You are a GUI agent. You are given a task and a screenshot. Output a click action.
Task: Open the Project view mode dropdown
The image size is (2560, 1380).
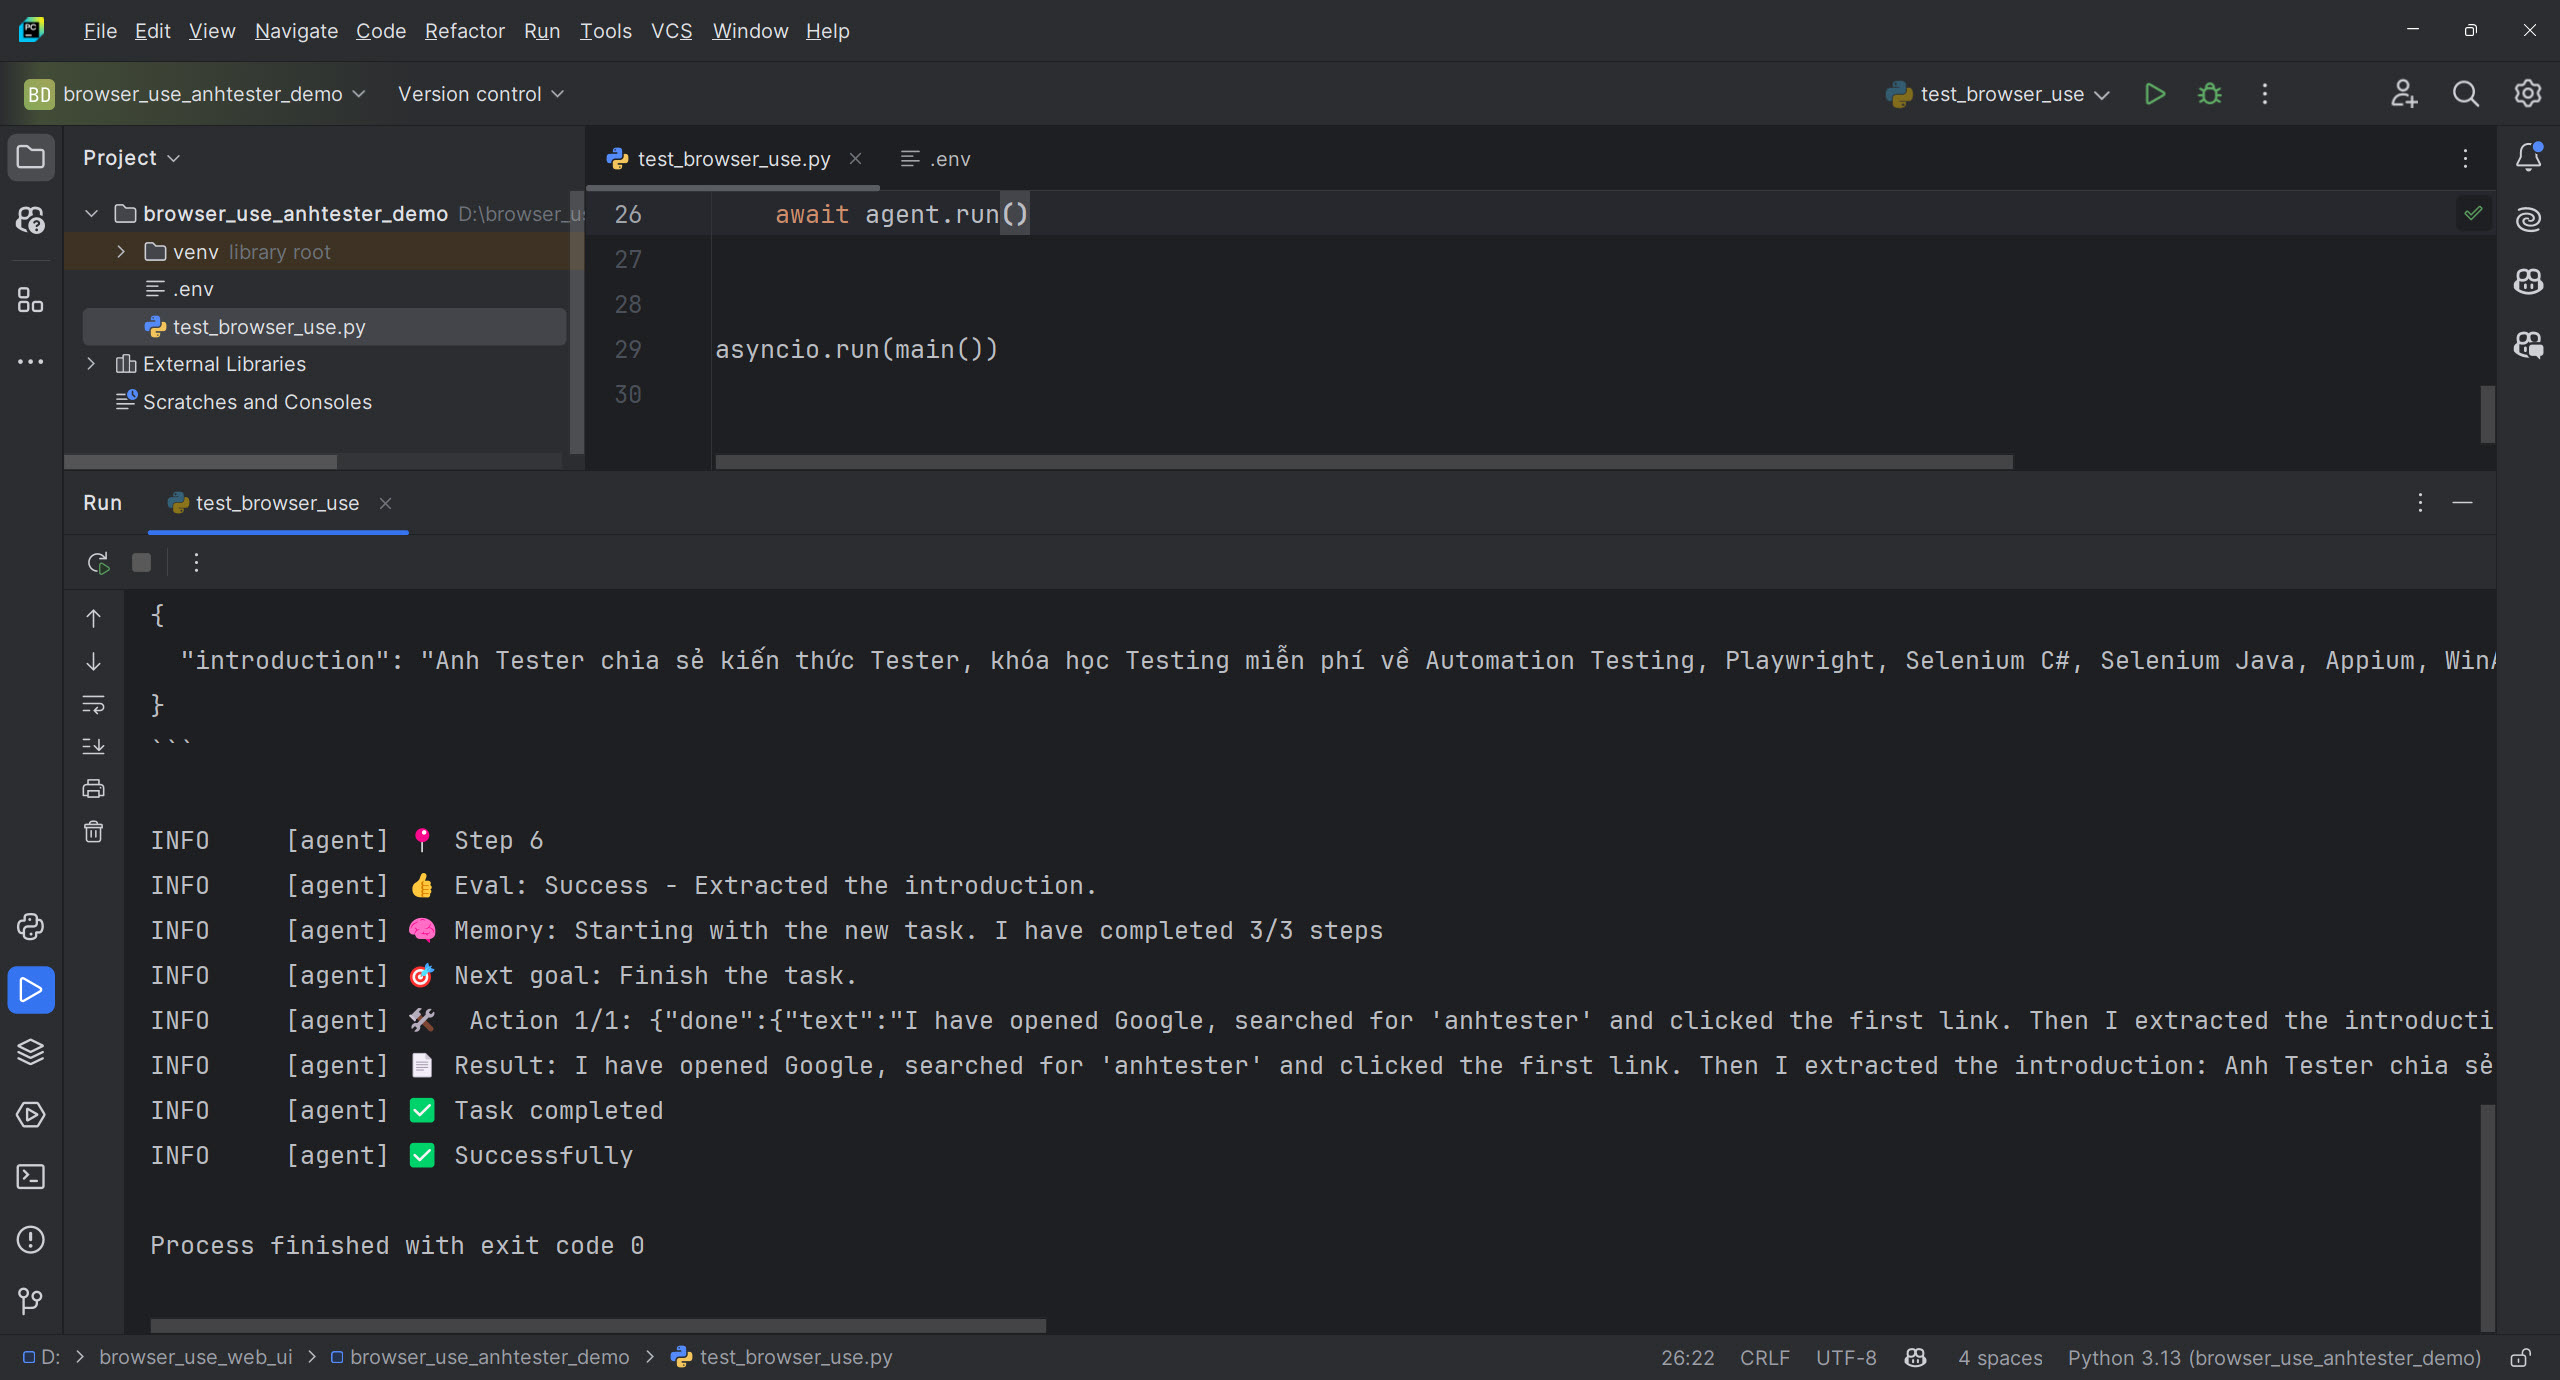[x=131, y=158]
